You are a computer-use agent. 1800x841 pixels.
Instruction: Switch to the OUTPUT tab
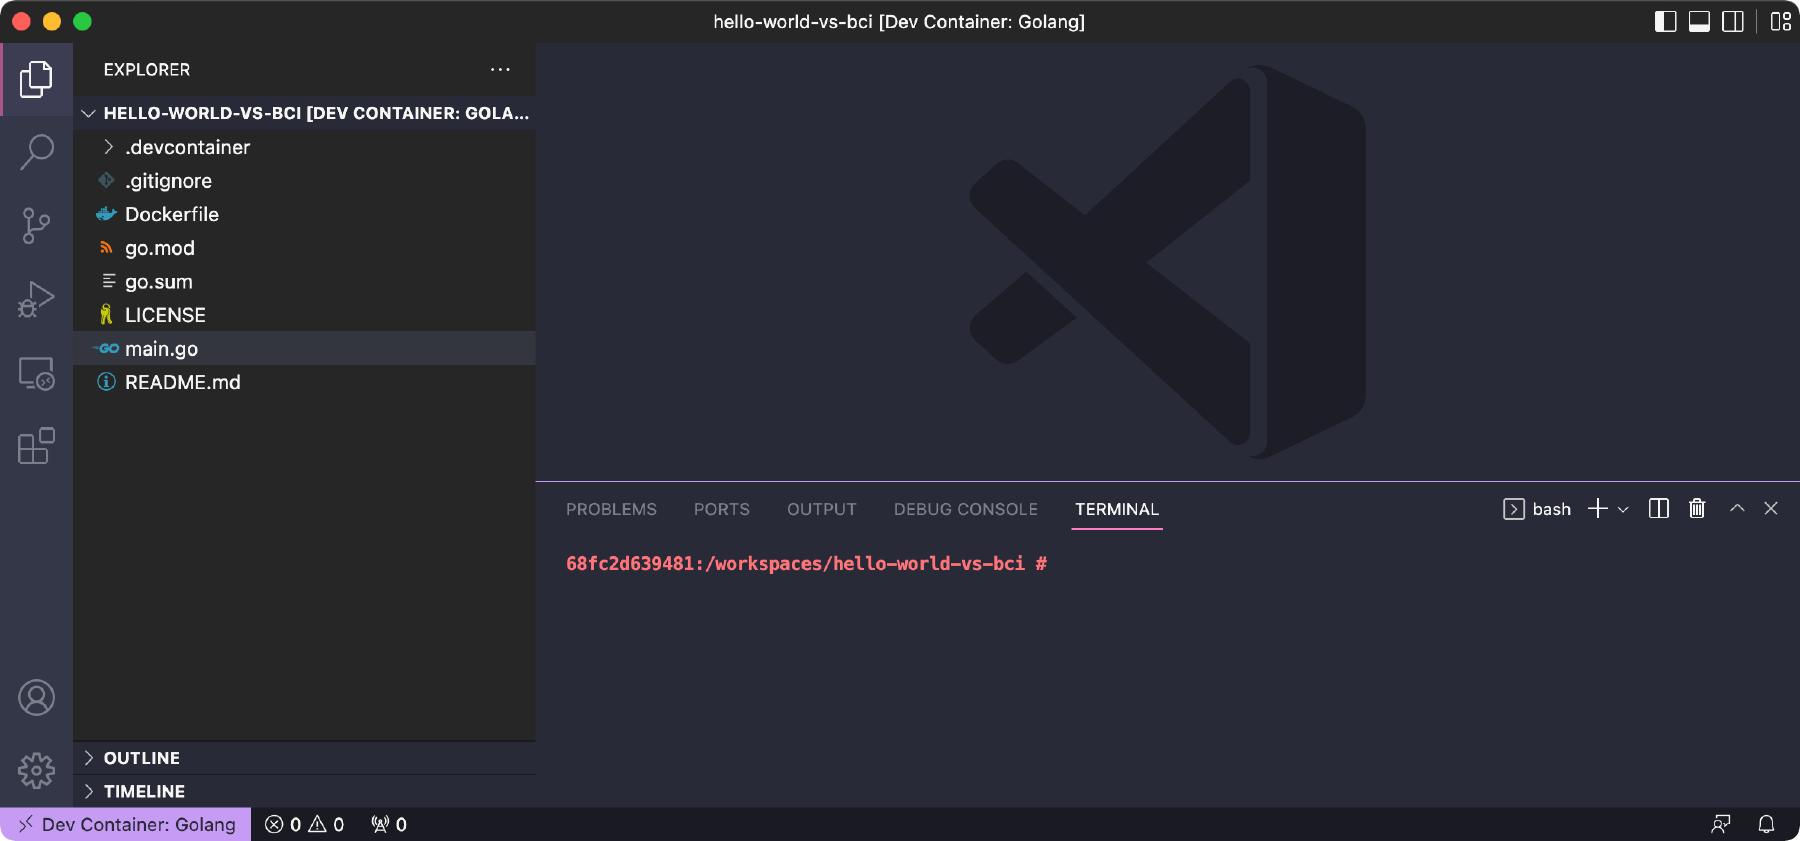pos(821,509)
